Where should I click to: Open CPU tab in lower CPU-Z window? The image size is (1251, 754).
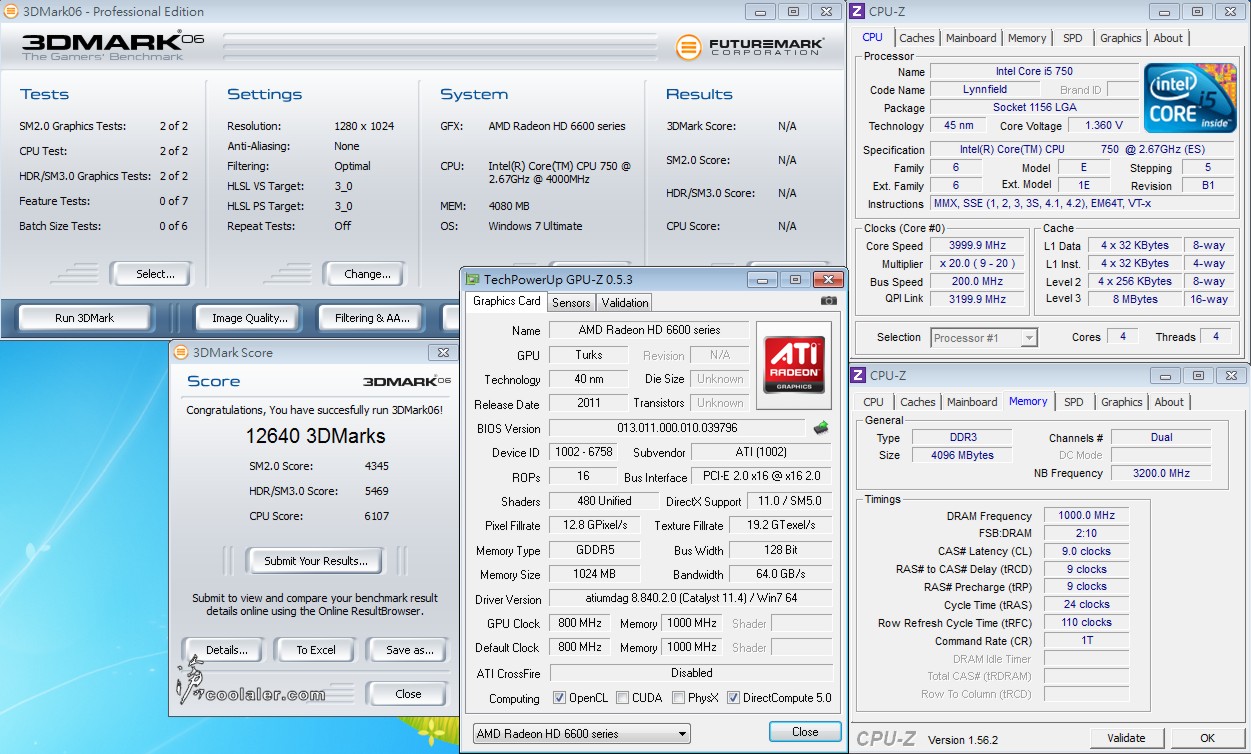[874, 402]
